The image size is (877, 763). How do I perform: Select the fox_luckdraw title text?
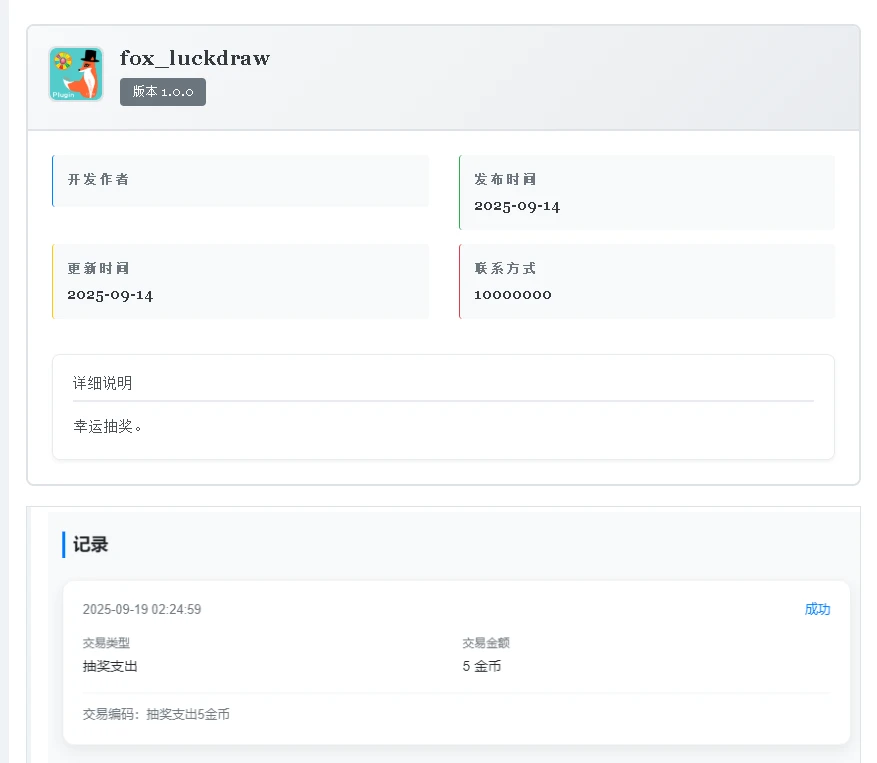tap(195, 58)
